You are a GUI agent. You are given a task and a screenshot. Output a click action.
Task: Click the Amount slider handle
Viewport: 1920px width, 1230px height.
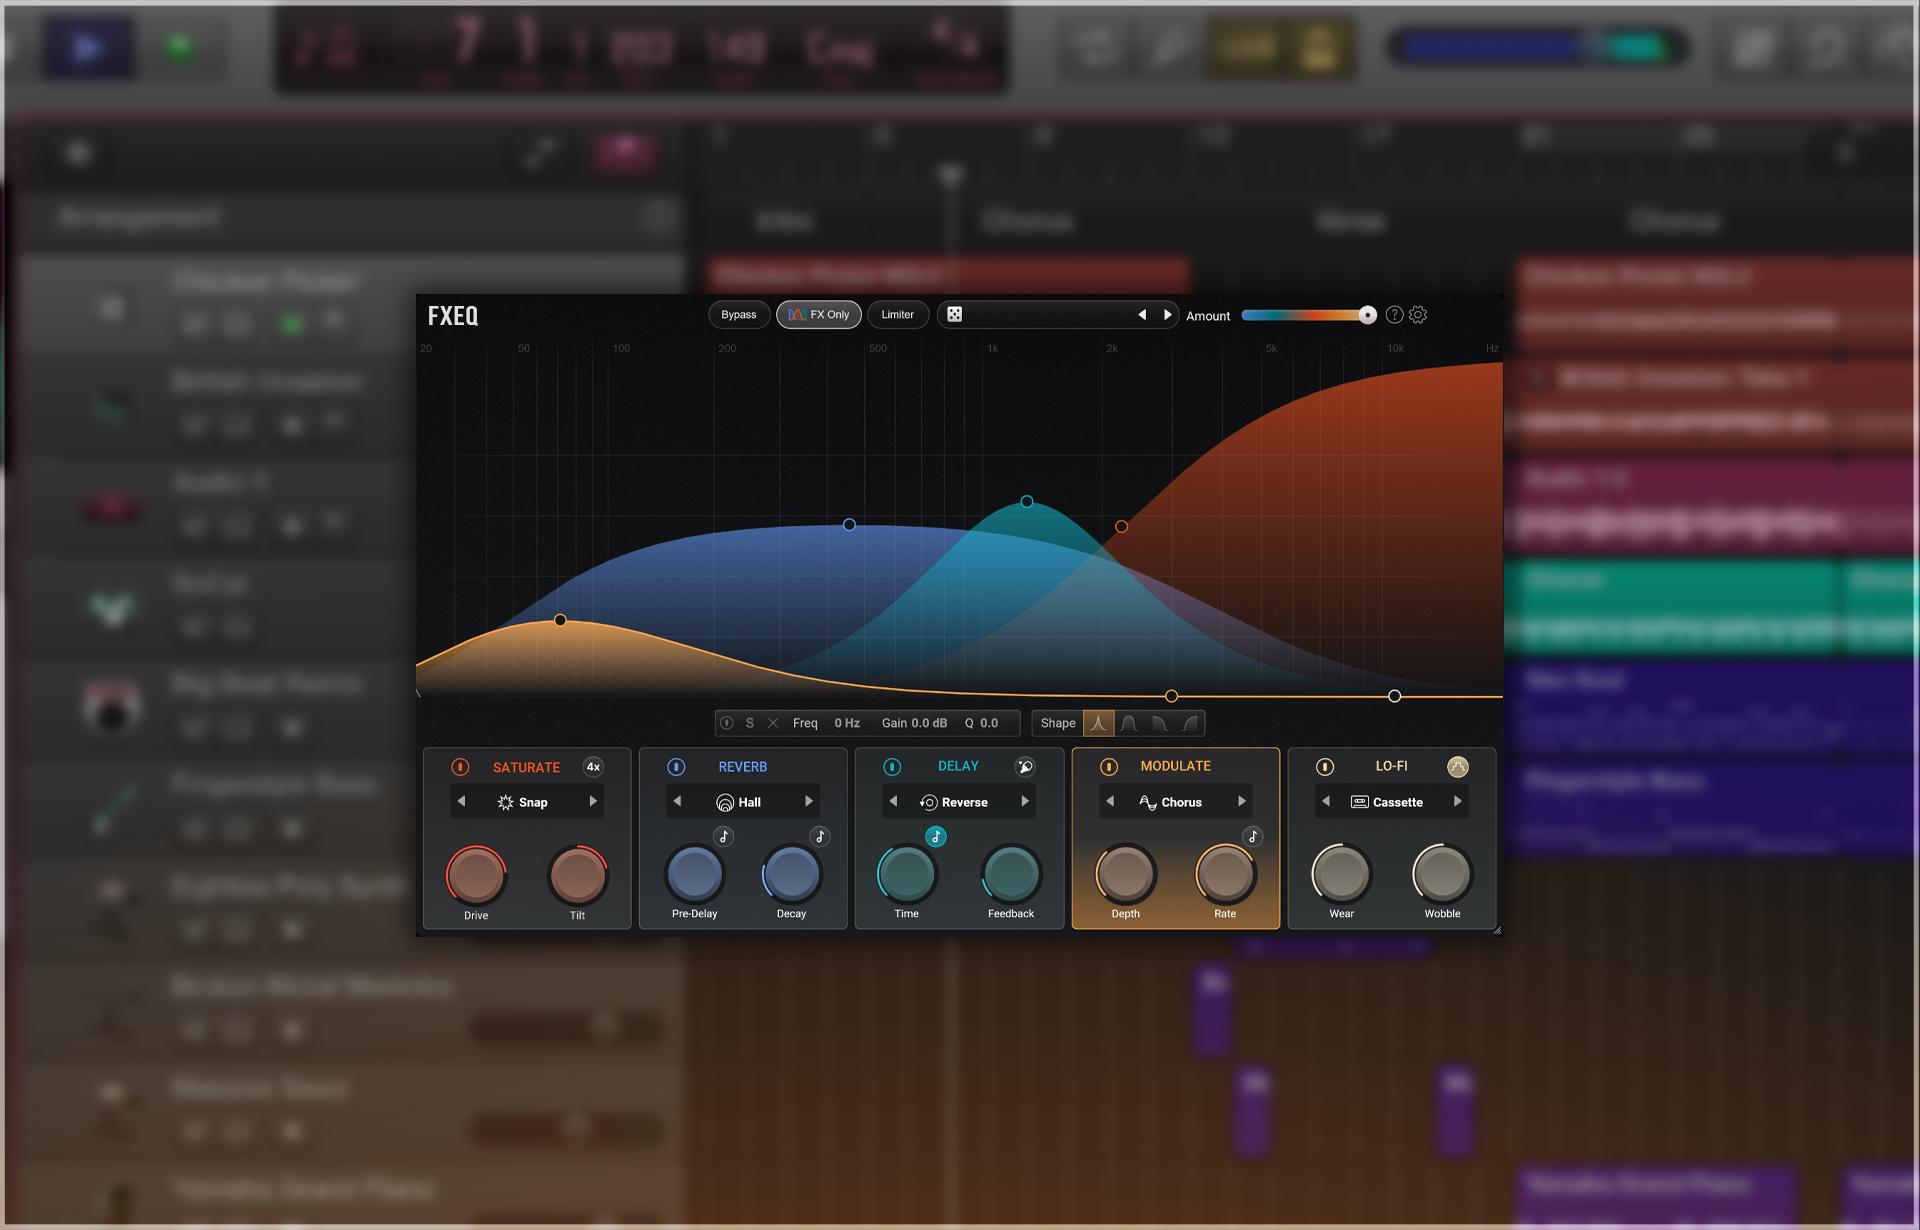point(1367,315)
